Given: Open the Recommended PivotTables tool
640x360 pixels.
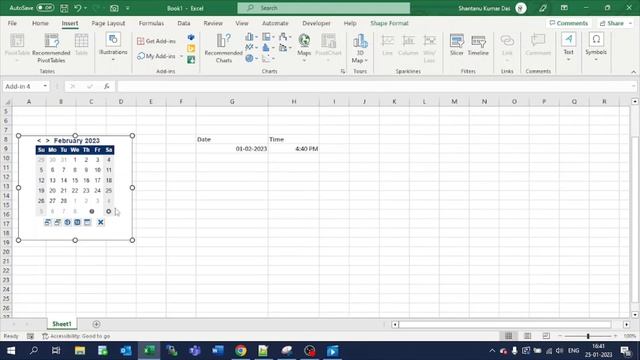Looking at the screenshot, I should coord(51,48).
